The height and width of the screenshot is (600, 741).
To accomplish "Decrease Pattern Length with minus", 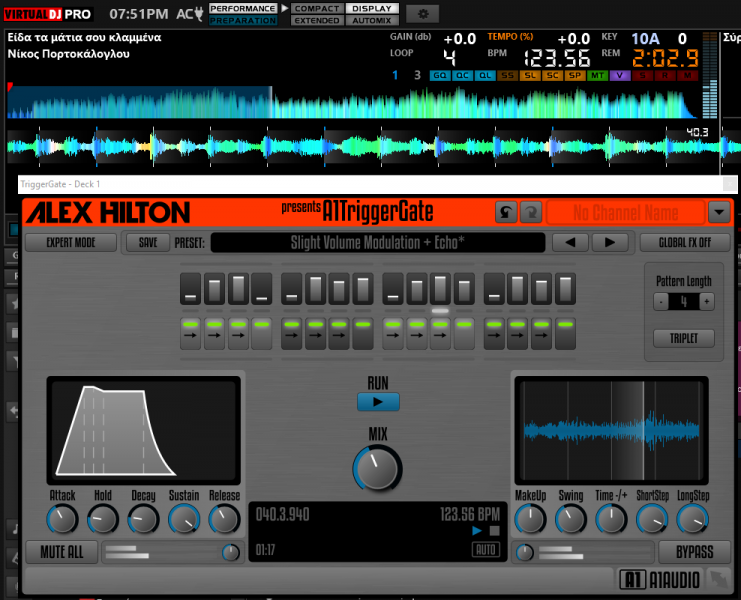I will click(x=661, y=301).
